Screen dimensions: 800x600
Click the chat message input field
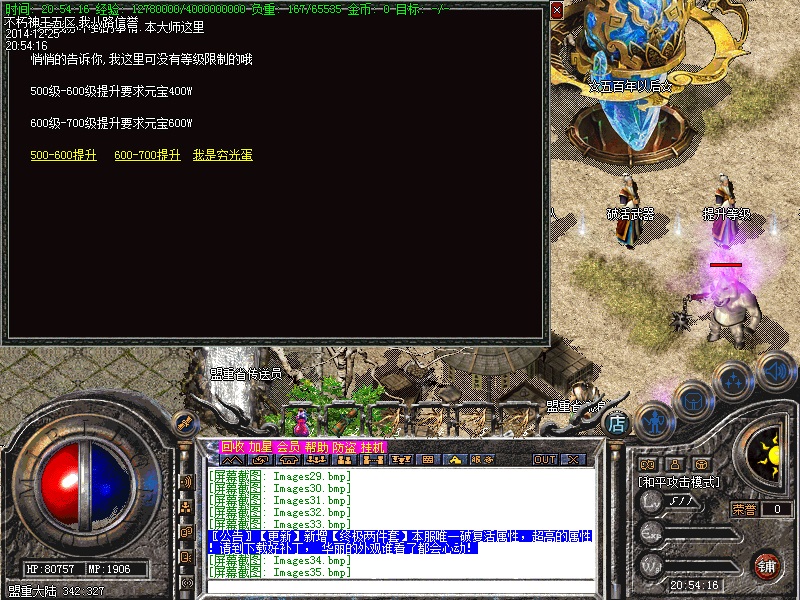pyautogui.click(x=400, y=586)
